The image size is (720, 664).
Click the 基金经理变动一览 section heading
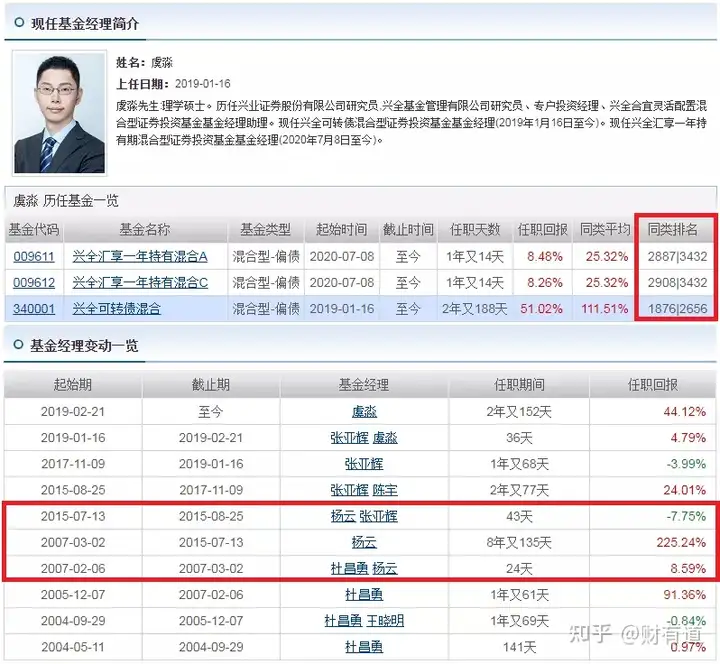pos(84,345)
